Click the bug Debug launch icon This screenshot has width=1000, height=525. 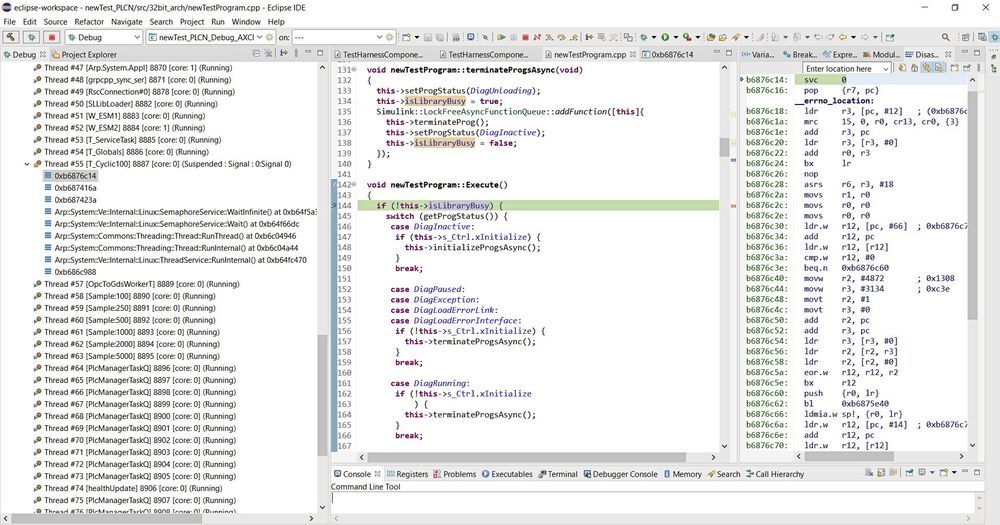click(x=30, y=37)
